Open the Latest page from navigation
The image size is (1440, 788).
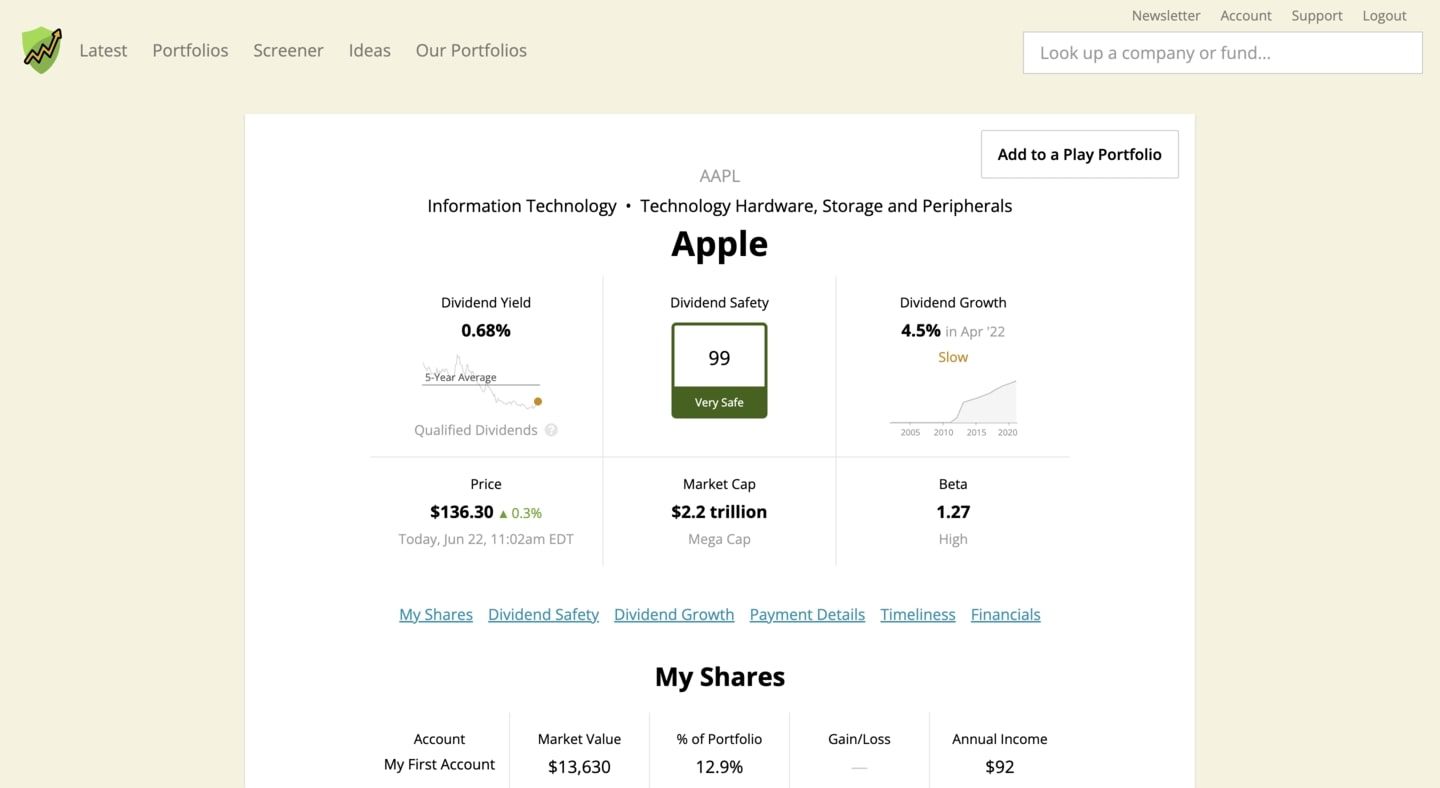point(103,50)
